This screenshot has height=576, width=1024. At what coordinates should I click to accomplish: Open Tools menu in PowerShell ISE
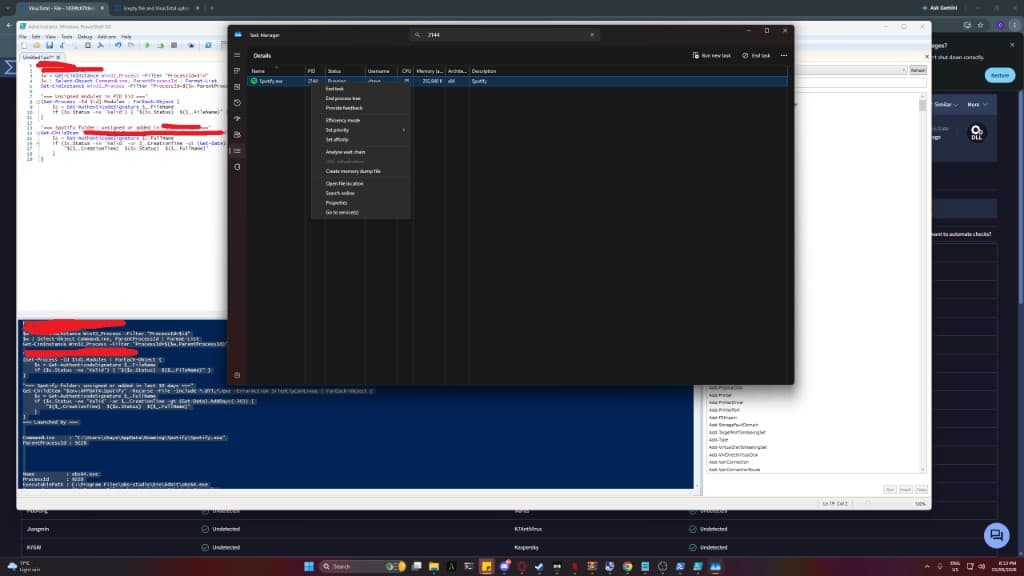67,37
